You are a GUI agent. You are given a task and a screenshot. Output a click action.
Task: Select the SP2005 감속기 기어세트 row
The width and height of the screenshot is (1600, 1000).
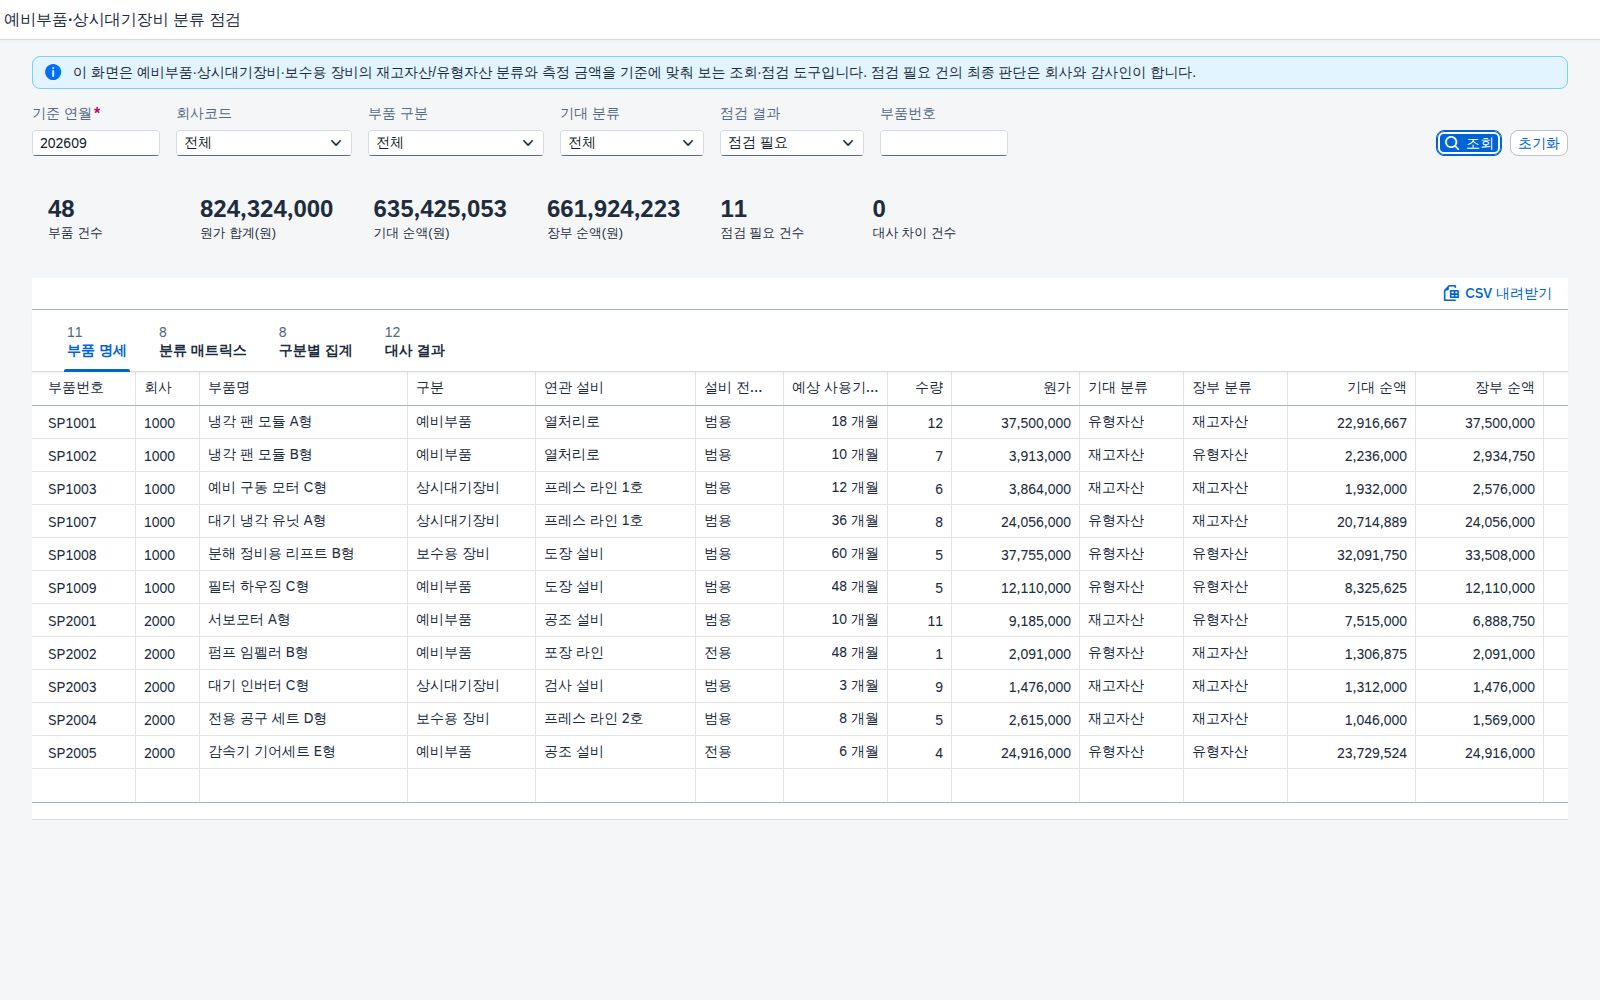[x=800, y=752]
